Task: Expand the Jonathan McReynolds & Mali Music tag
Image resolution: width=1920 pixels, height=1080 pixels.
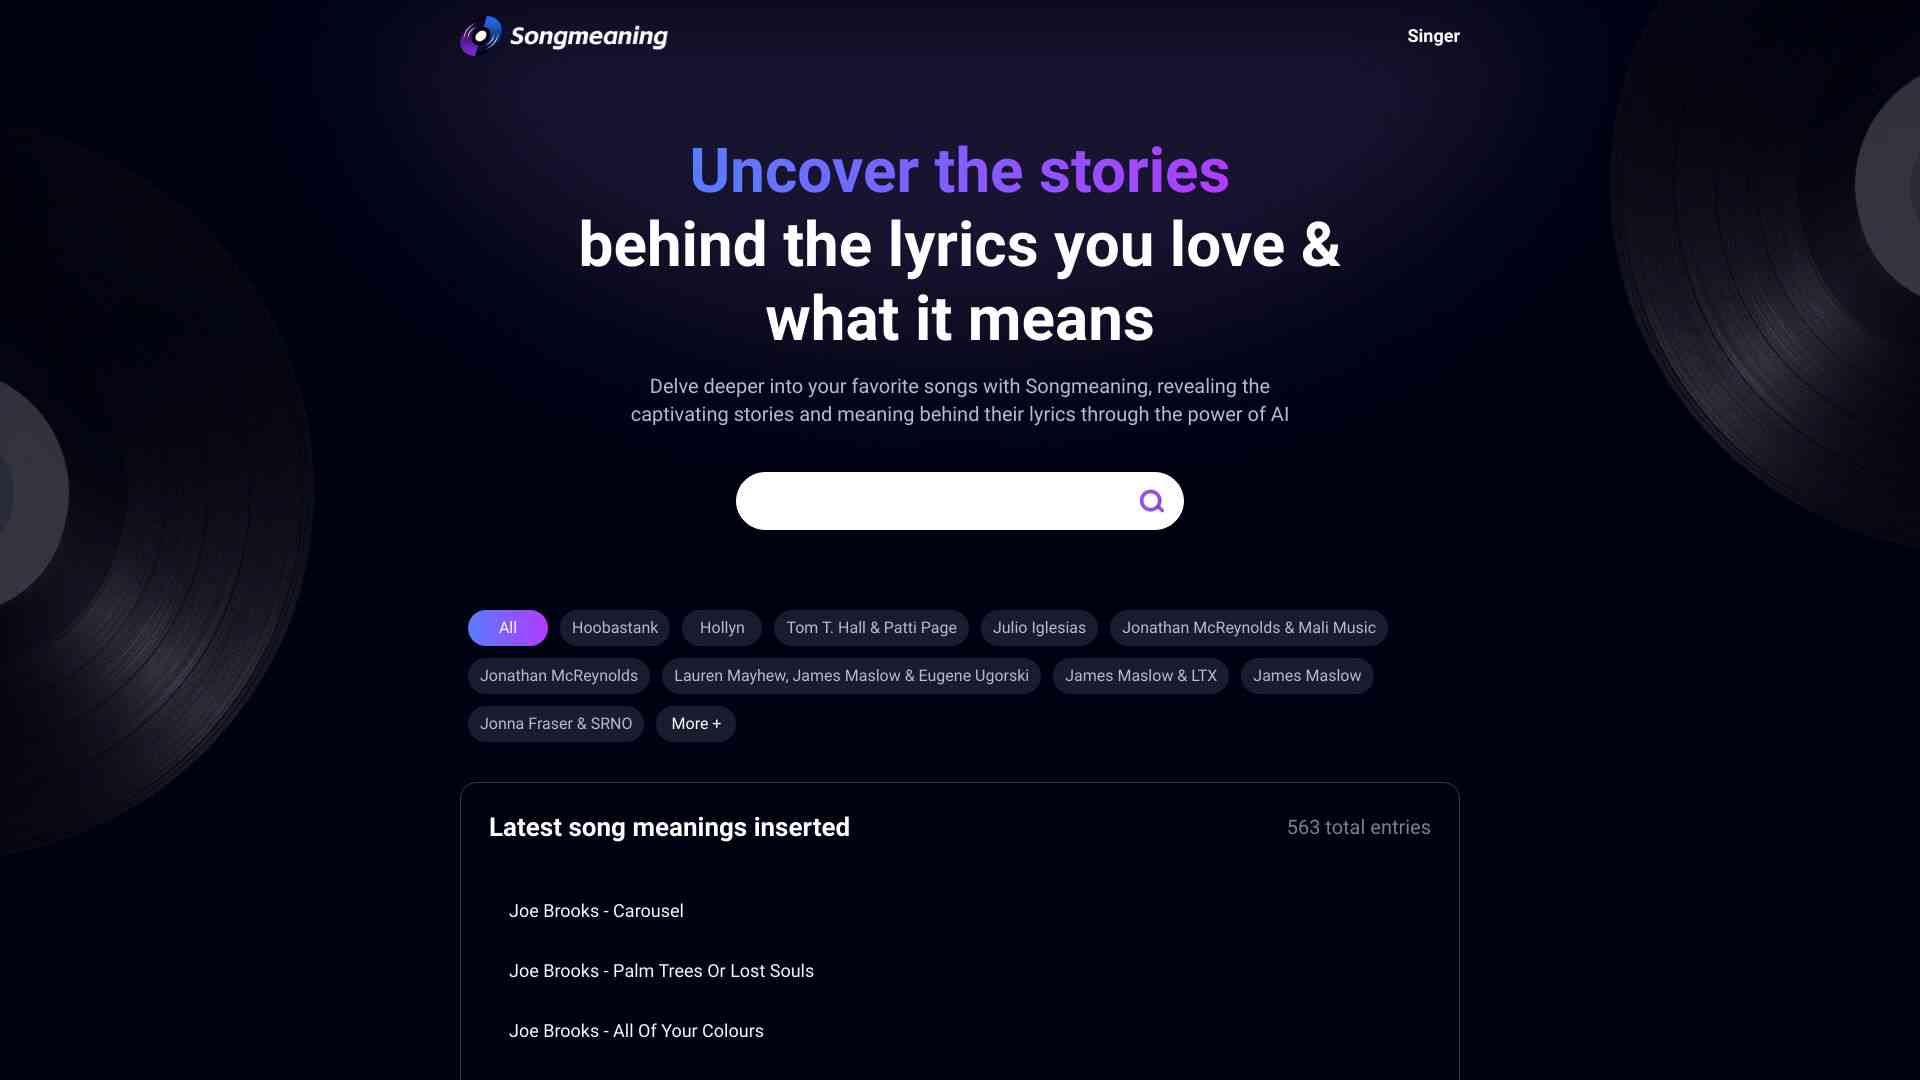Action: (x=1247, y=628)
